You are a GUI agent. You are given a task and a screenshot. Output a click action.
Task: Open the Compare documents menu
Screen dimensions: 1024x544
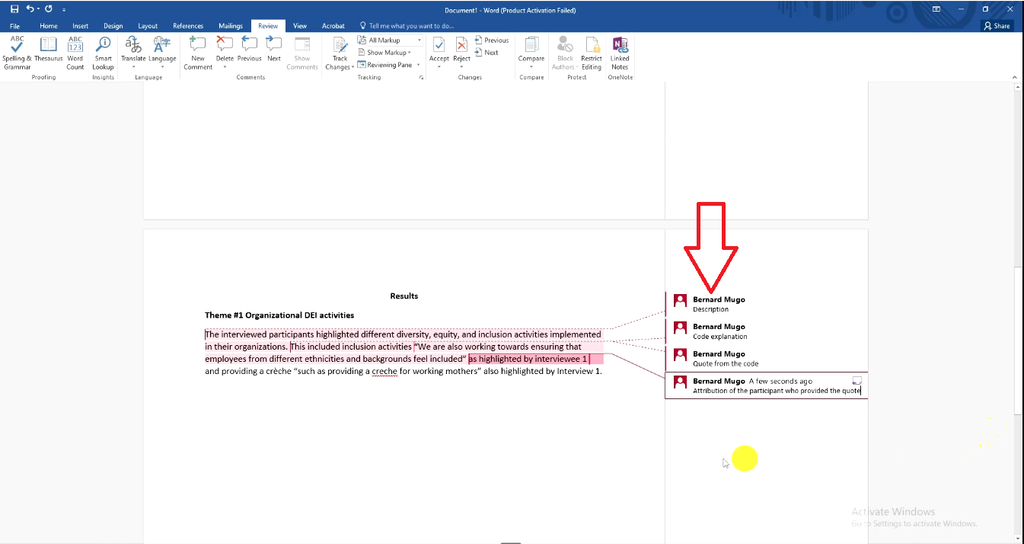click(x=532, y=54)
